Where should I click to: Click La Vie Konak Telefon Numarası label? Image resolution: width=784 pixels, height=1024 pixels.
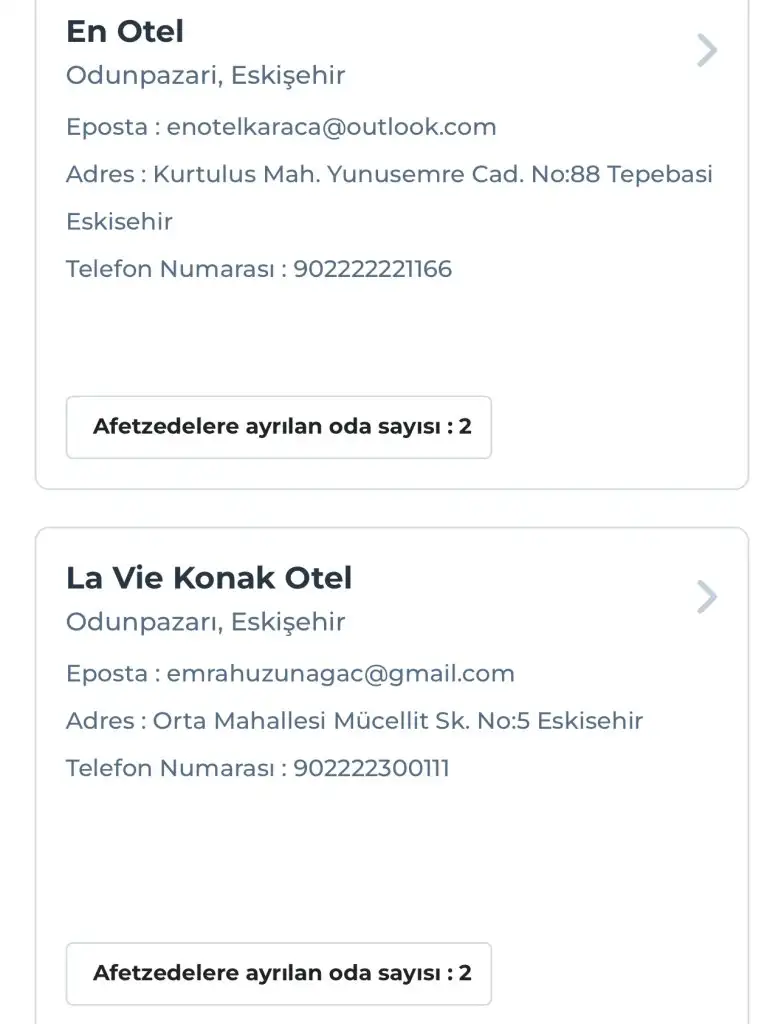[170, 768]
